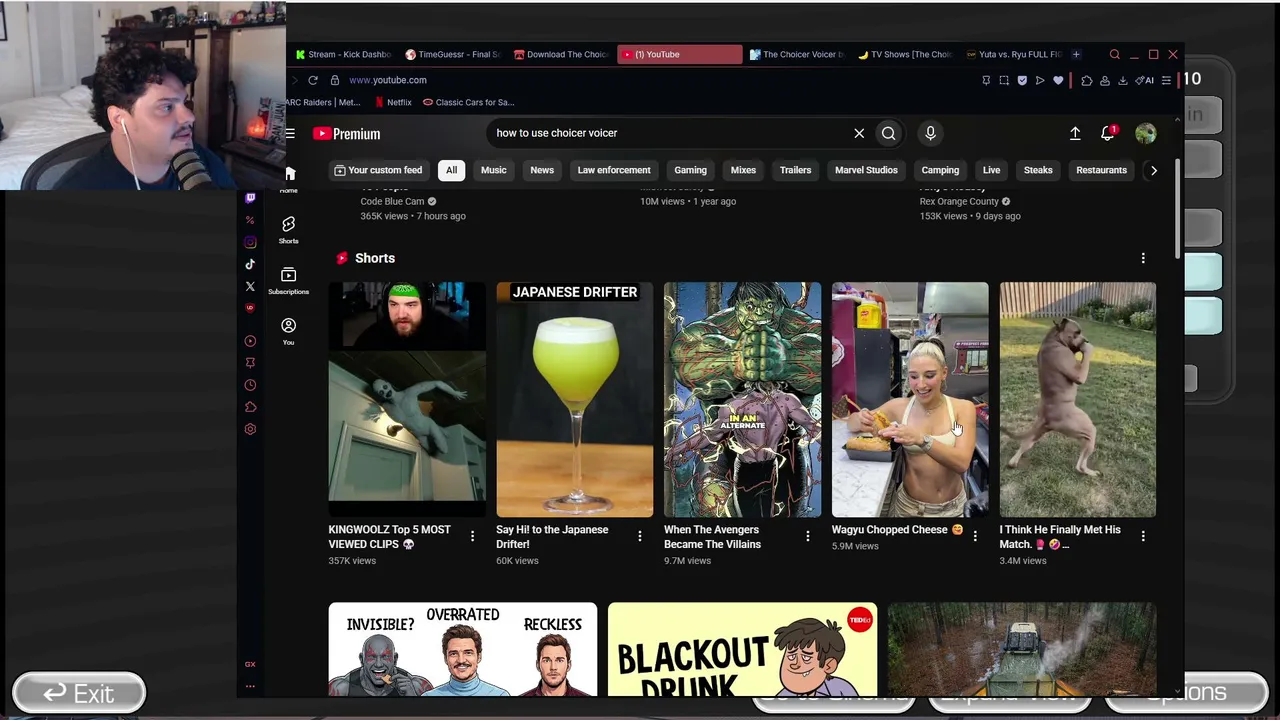Click the heart bookmark icon in toolbar
This screenshot has height=720, width=1280.
[1058, 80]
